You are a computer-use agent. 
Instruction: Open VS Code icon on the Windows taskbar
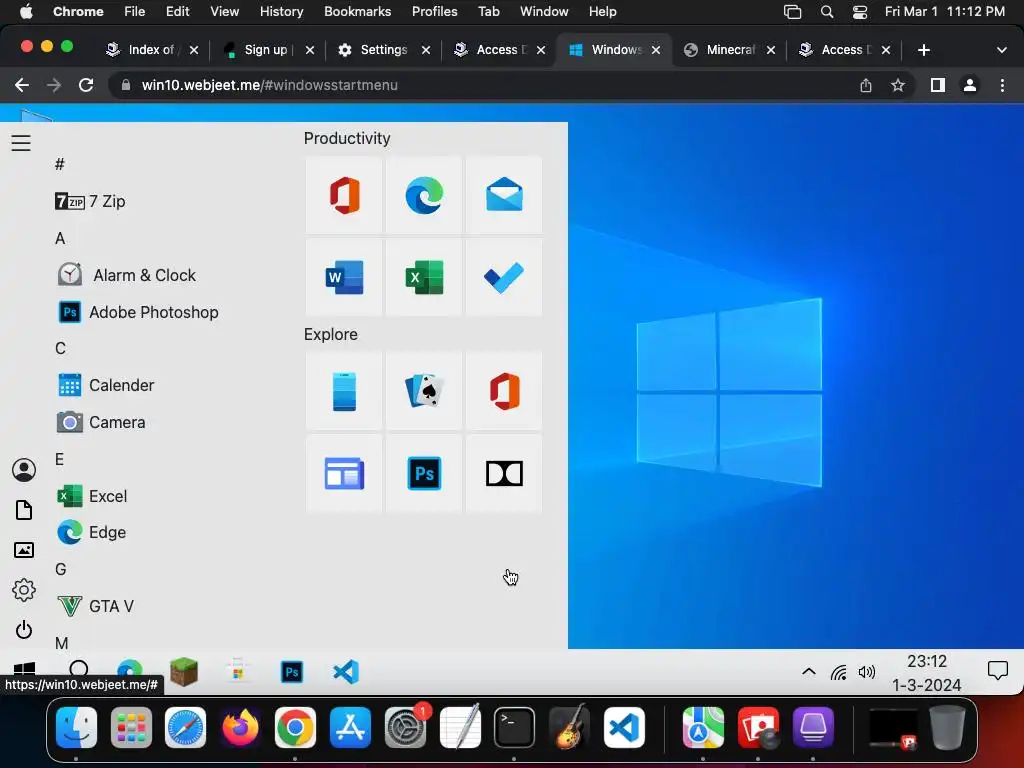(345, 672)
